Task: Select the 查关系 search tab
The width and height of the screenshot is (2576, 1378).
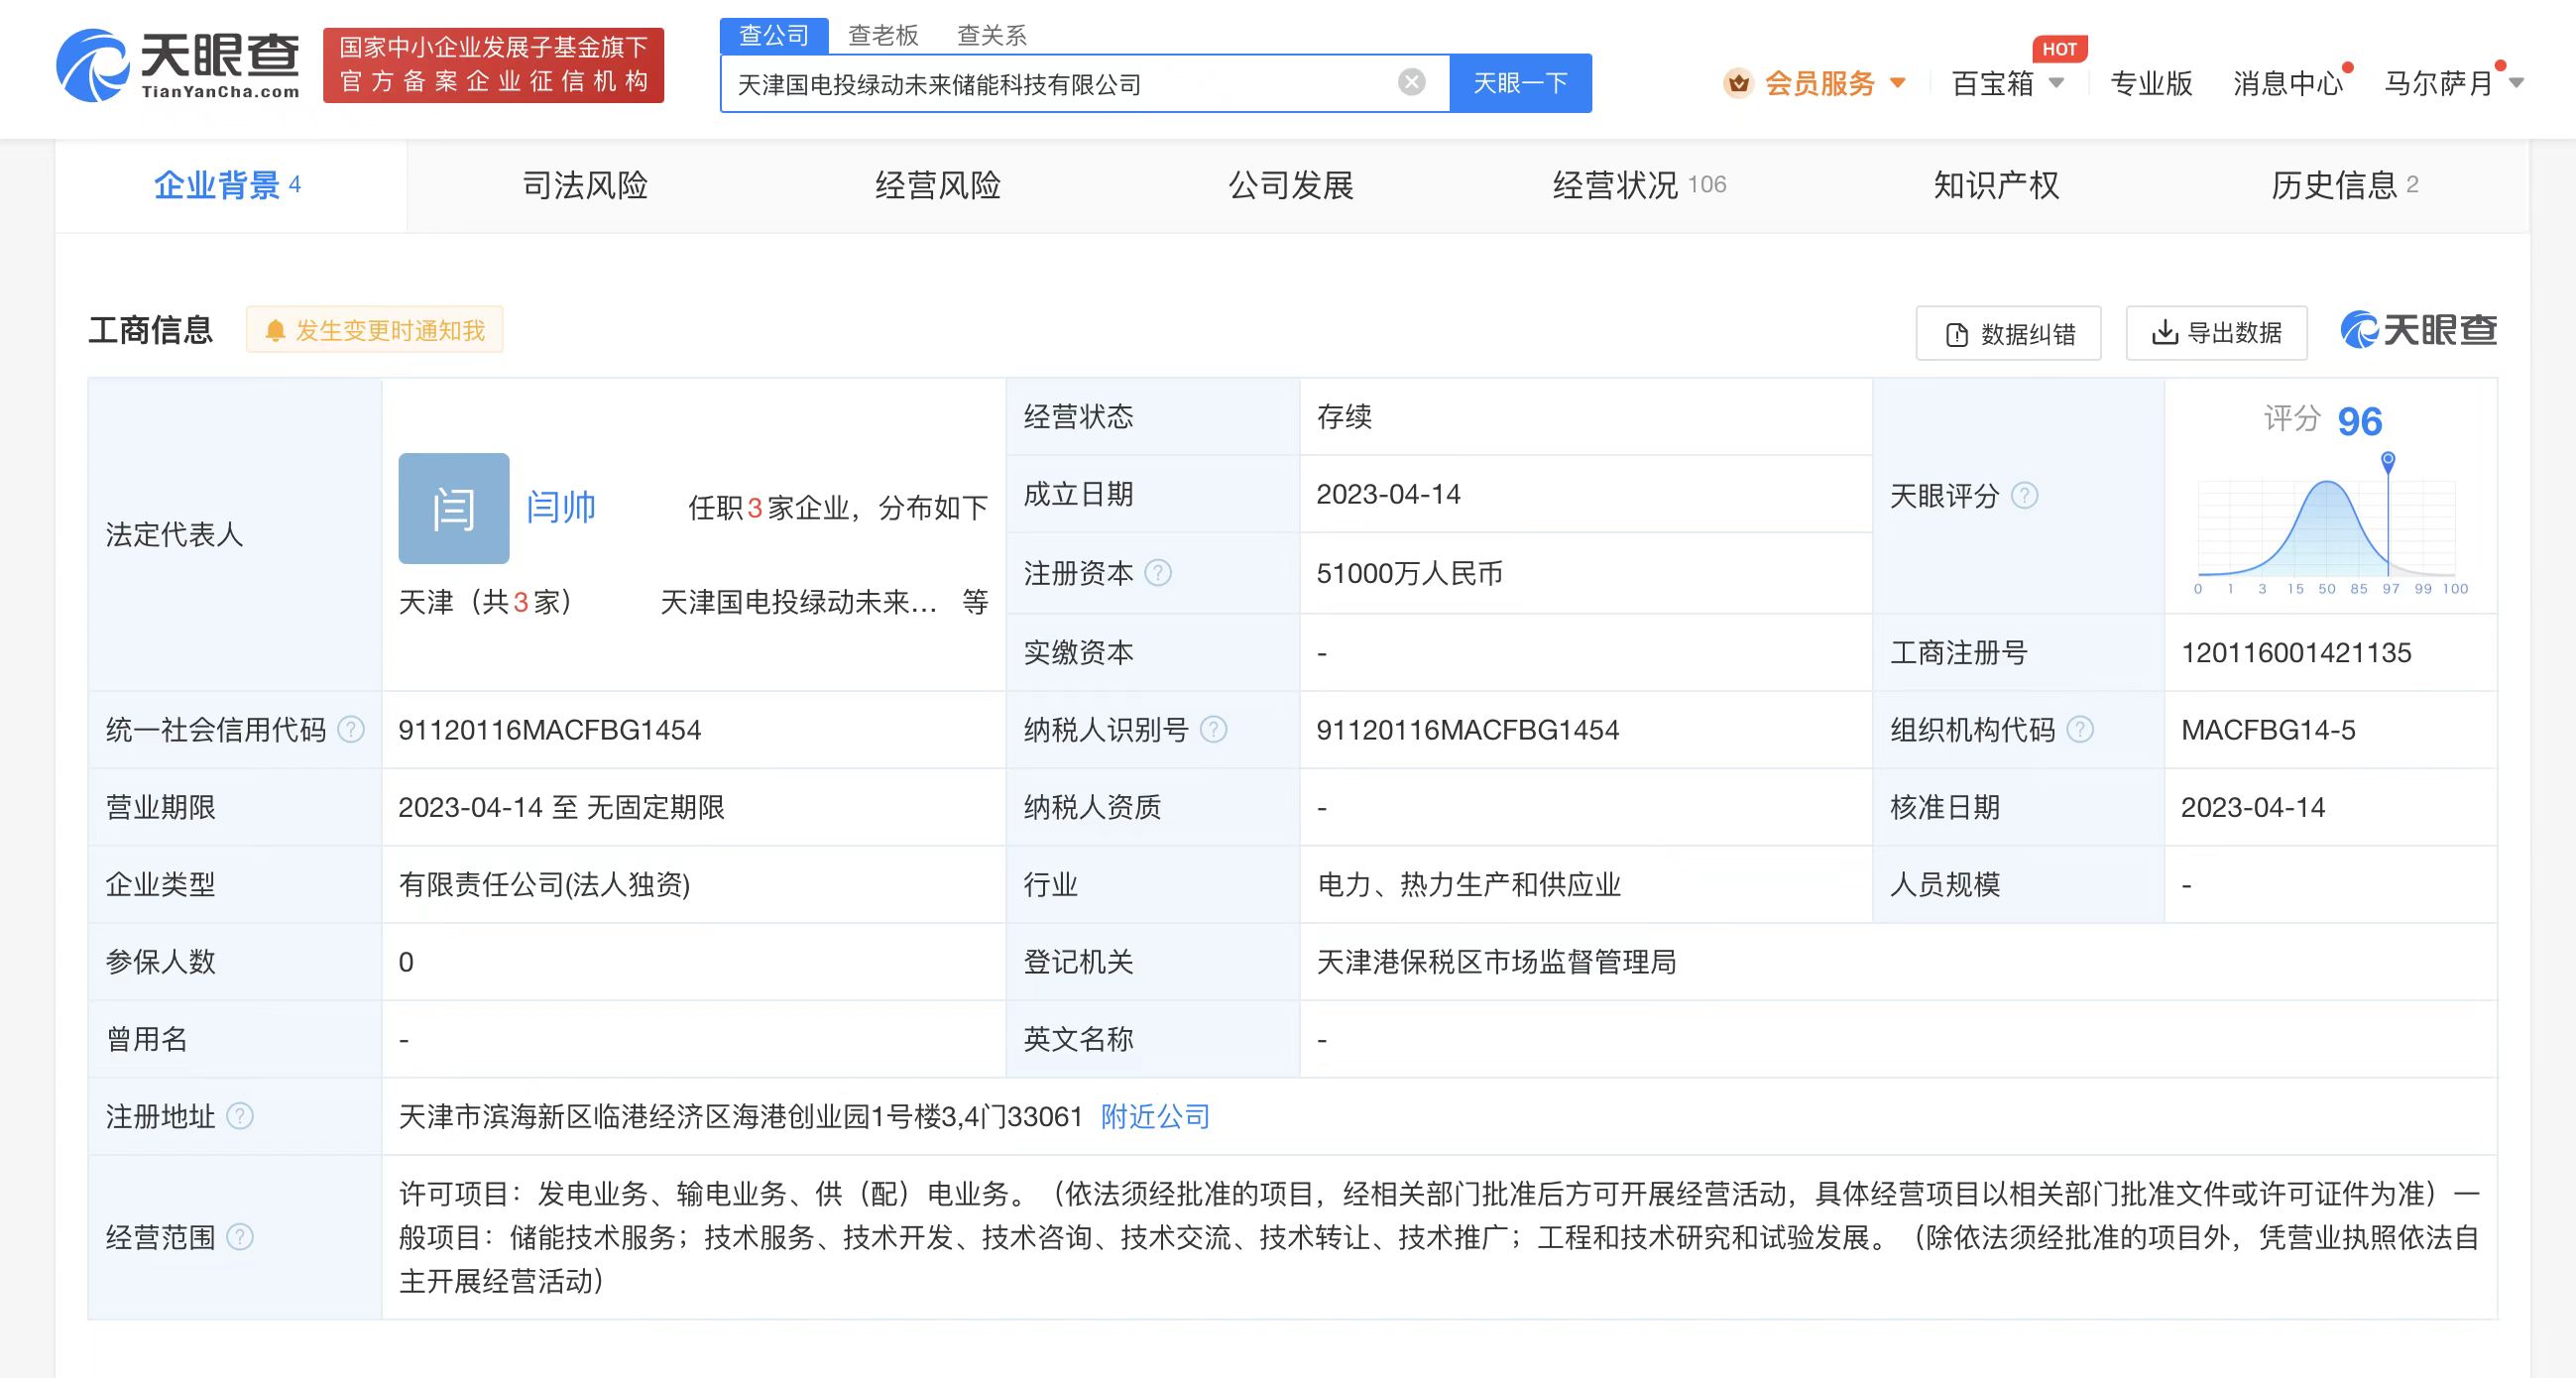Action: pos(992,35)
